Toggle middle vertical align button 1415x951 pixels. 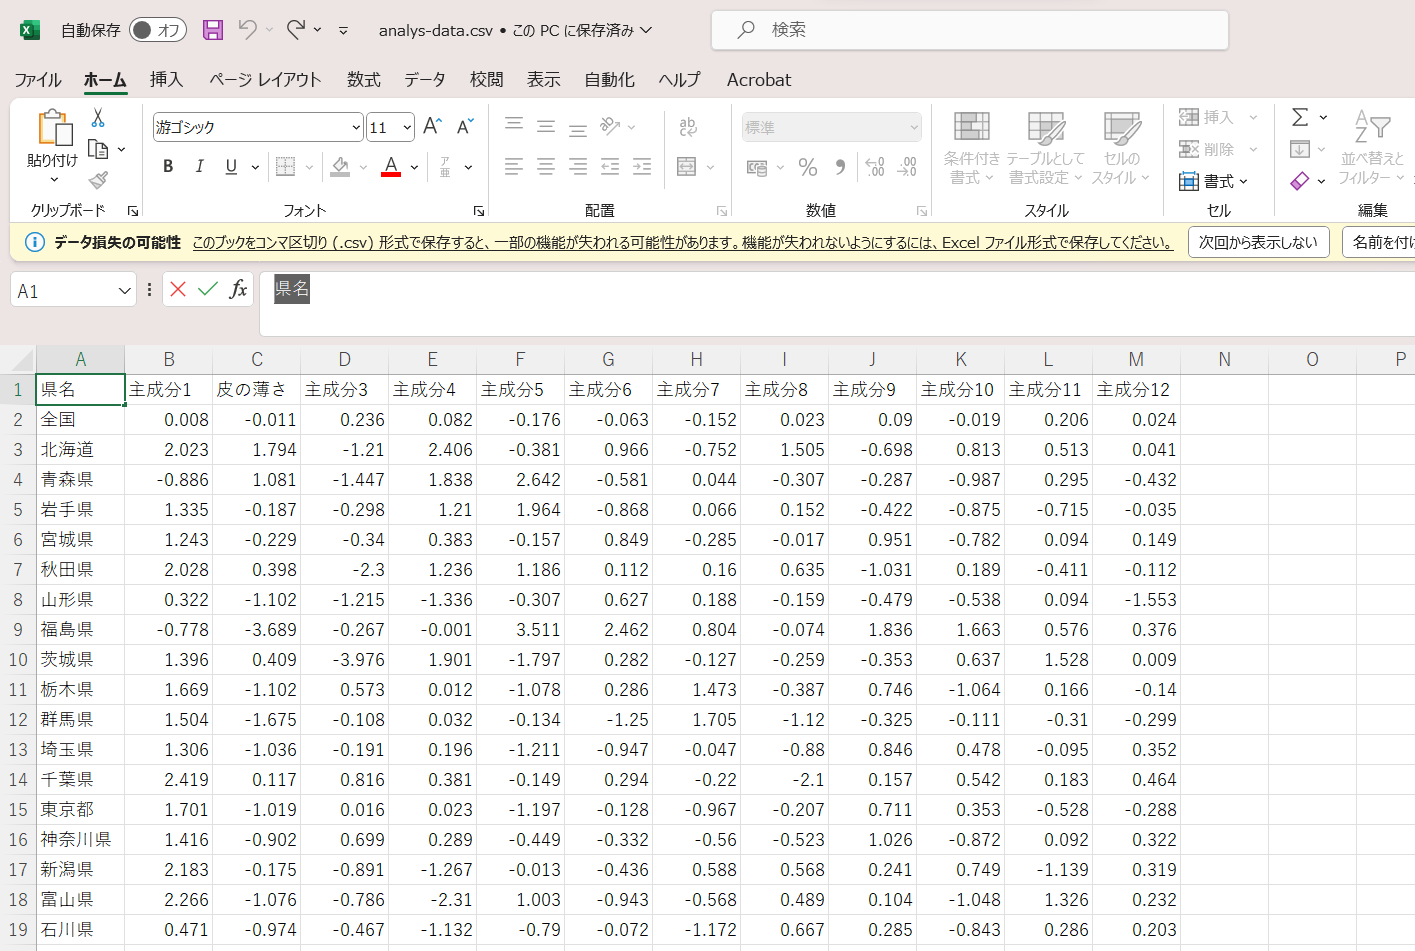(x=546, y=126)
